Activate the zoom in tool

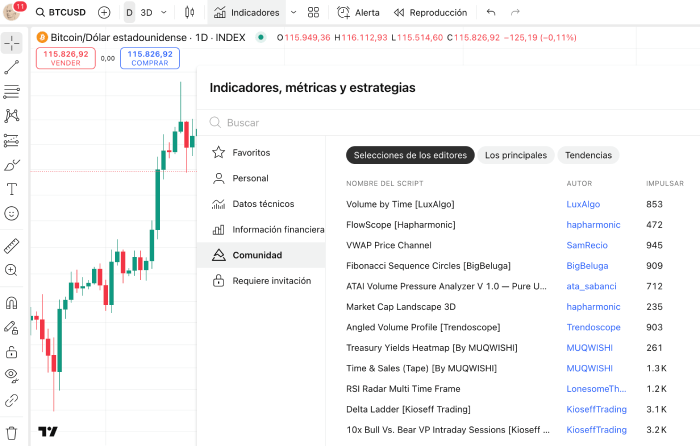click(x=12, y=270)
